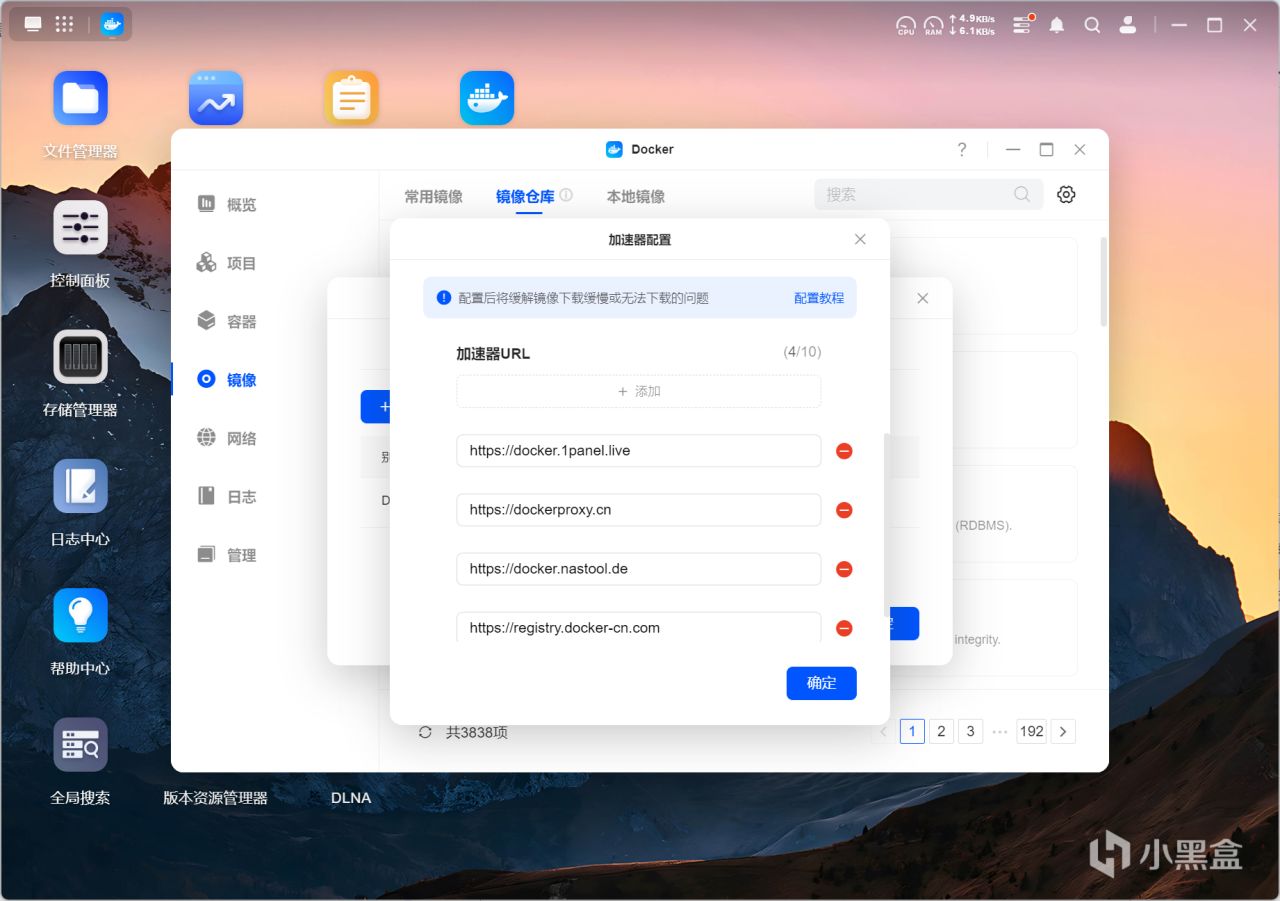Click the show desktop icon in top bar
Screen dimensions: 1280x901
33,24
